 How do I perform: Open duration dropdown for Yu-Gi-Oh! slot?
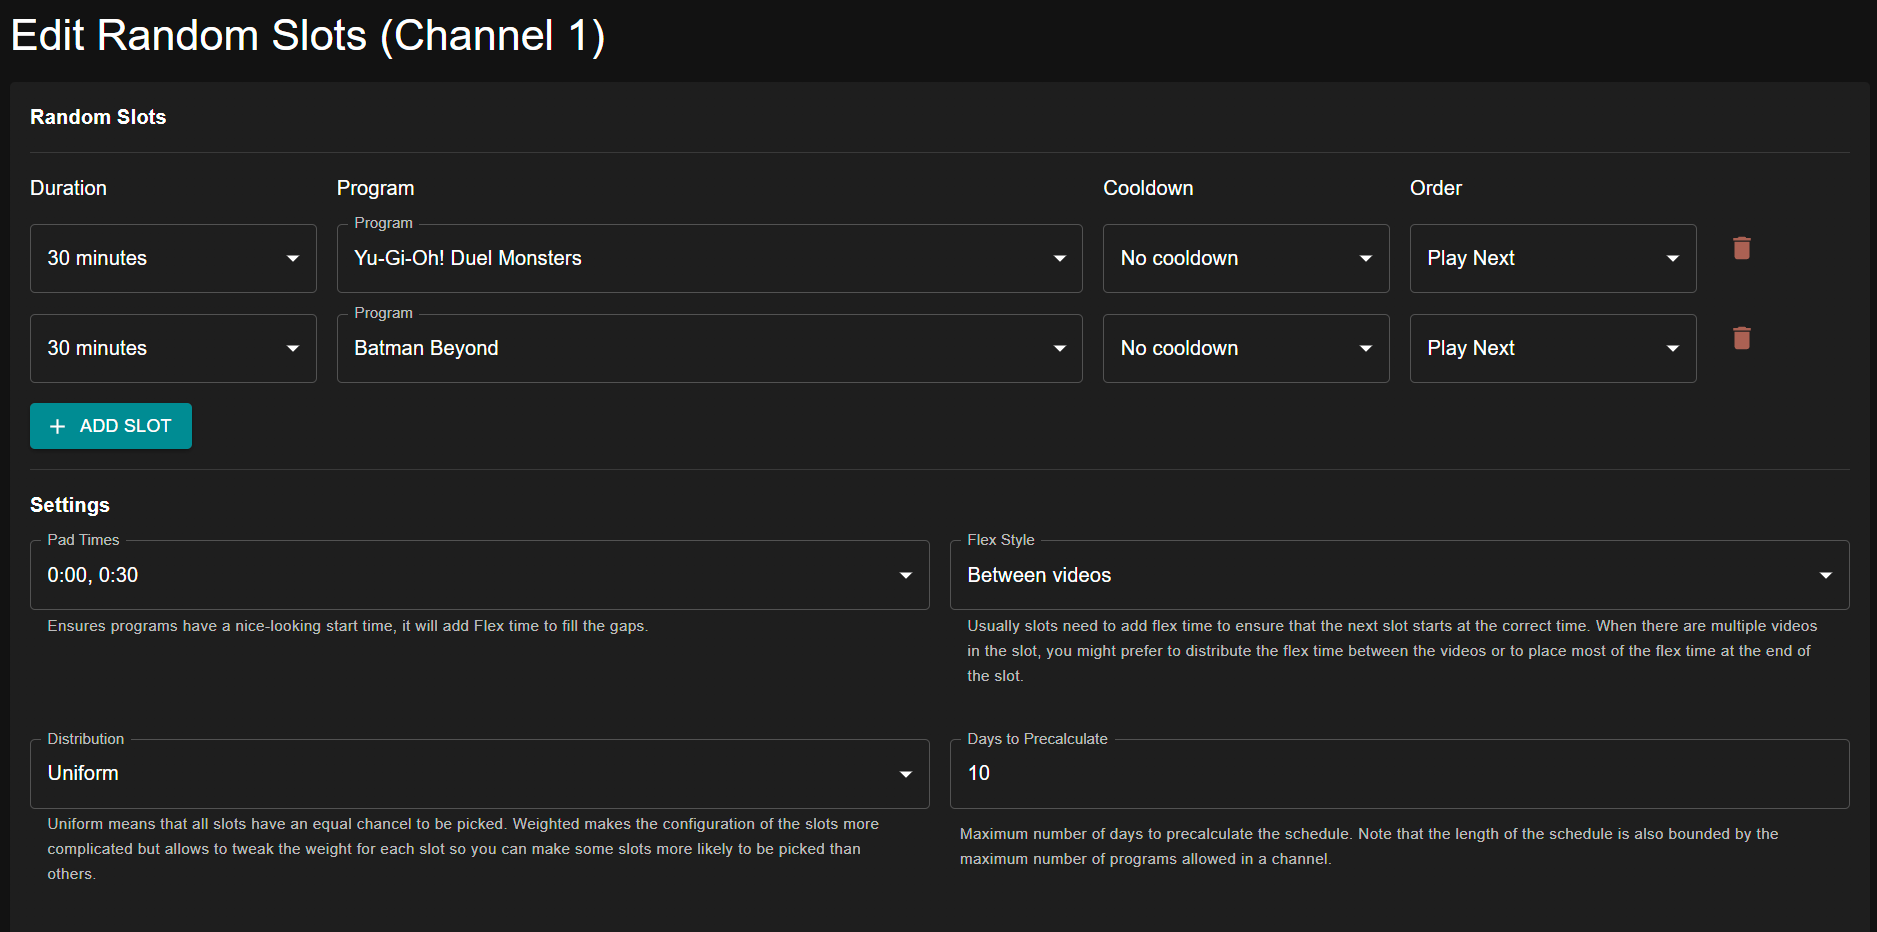[x=173, y=258]
